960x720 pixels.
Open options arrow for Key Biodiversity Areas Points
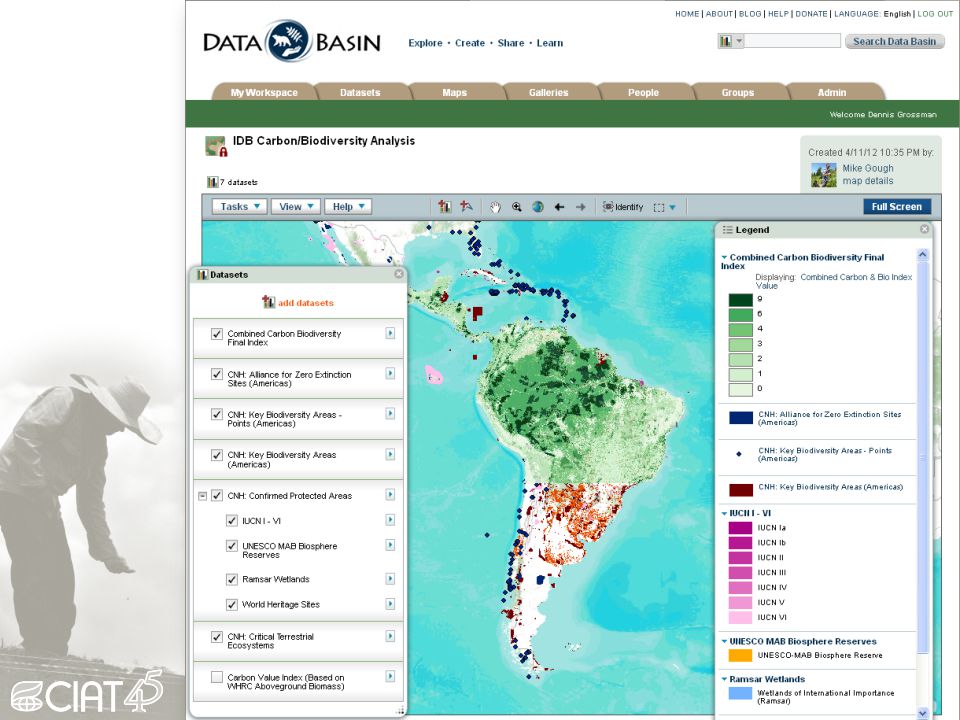pyautogui.click(x=390, y=414)
